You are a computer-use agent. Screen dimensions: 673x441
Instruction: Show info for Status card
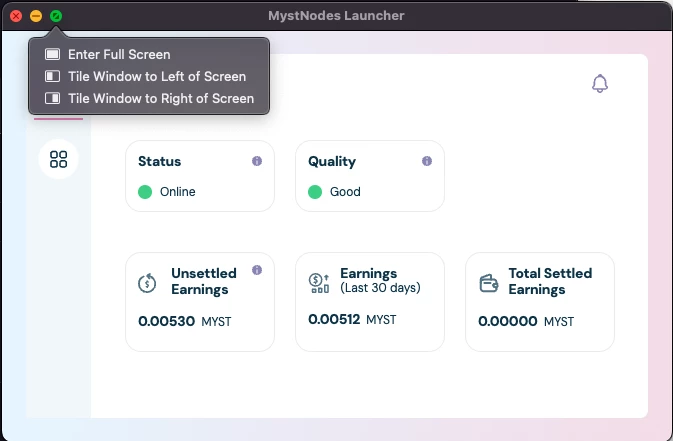click(x=257, y=161)
